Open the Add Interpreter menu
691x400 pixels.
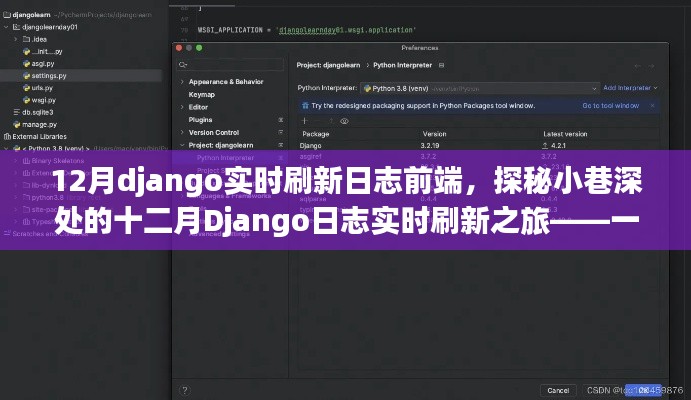click(630, 88)
